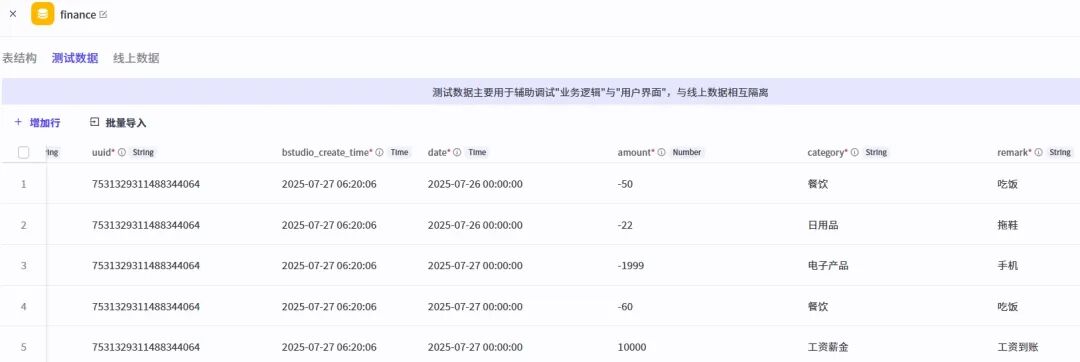Show info tooltip for date column
This screenshot has width=1080, height=362.
[457, 153]
